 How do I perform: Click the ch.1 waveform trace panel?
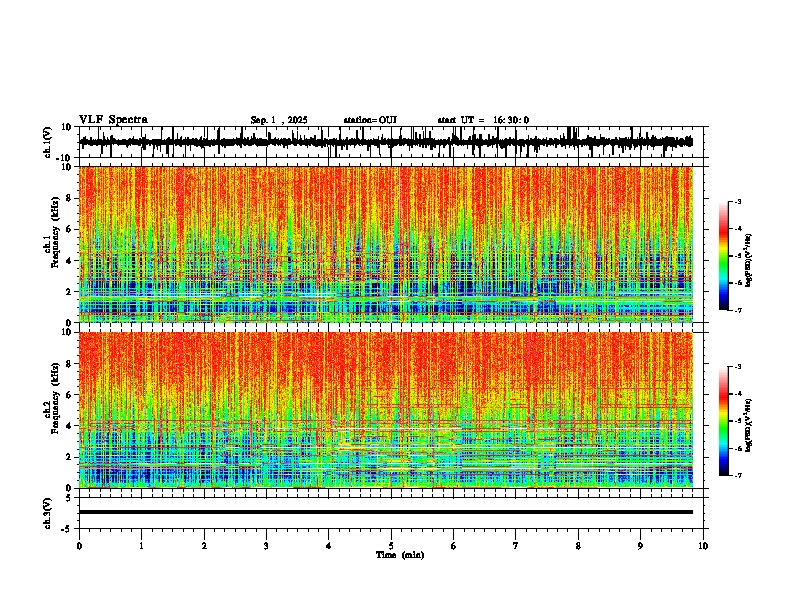393,142
